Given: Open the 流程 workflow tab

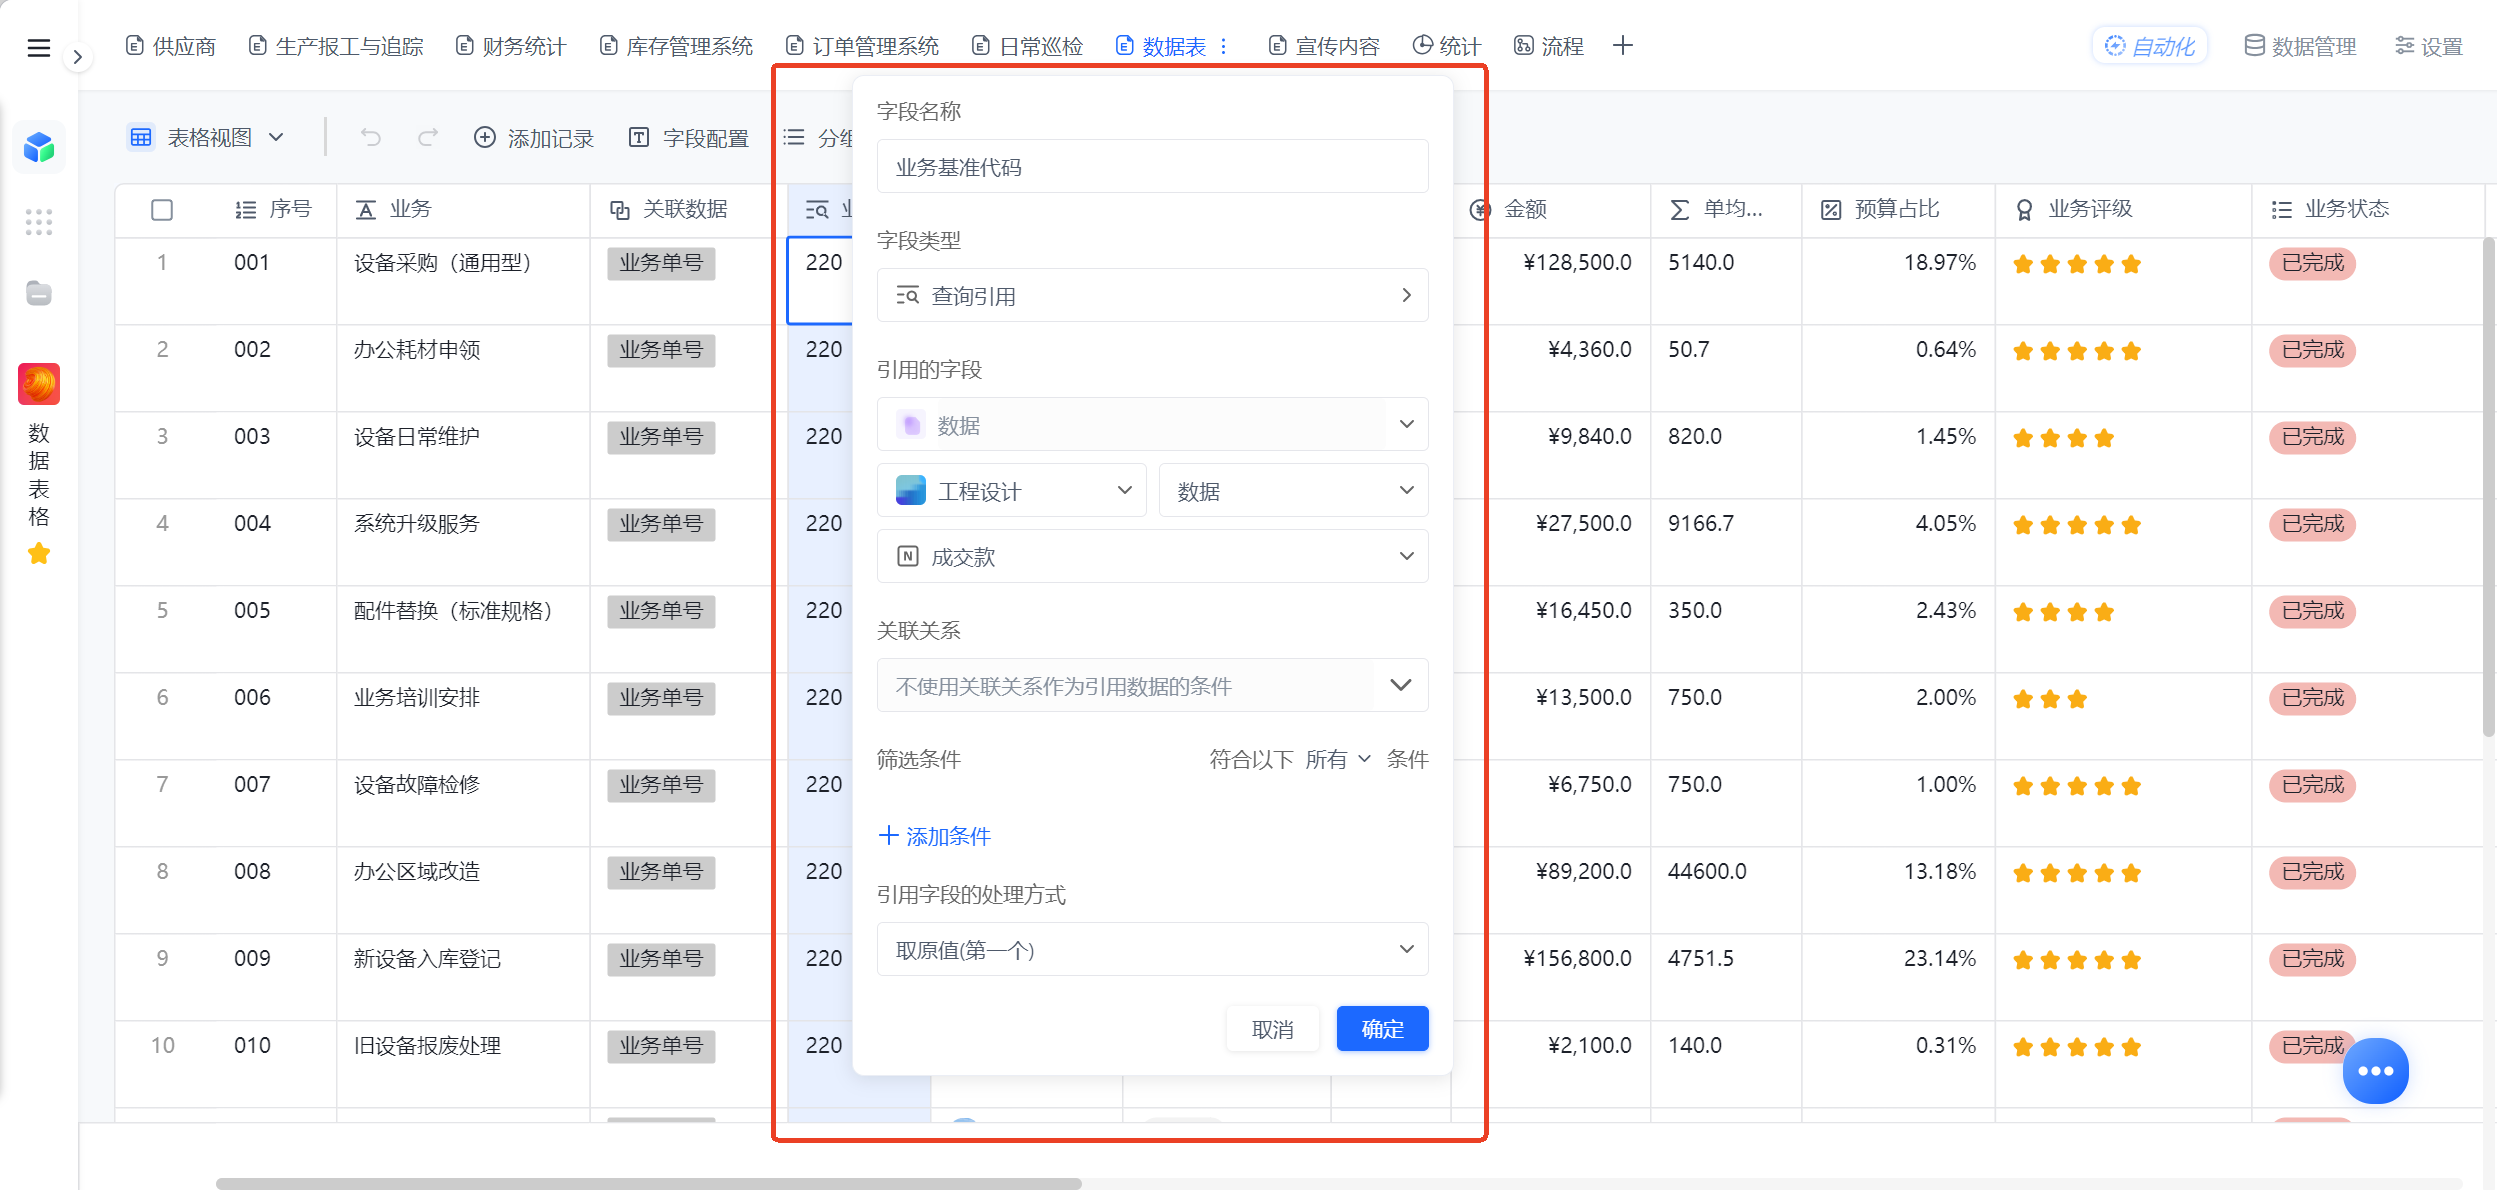Looking at the screenshot, I should coord(1549,46).
